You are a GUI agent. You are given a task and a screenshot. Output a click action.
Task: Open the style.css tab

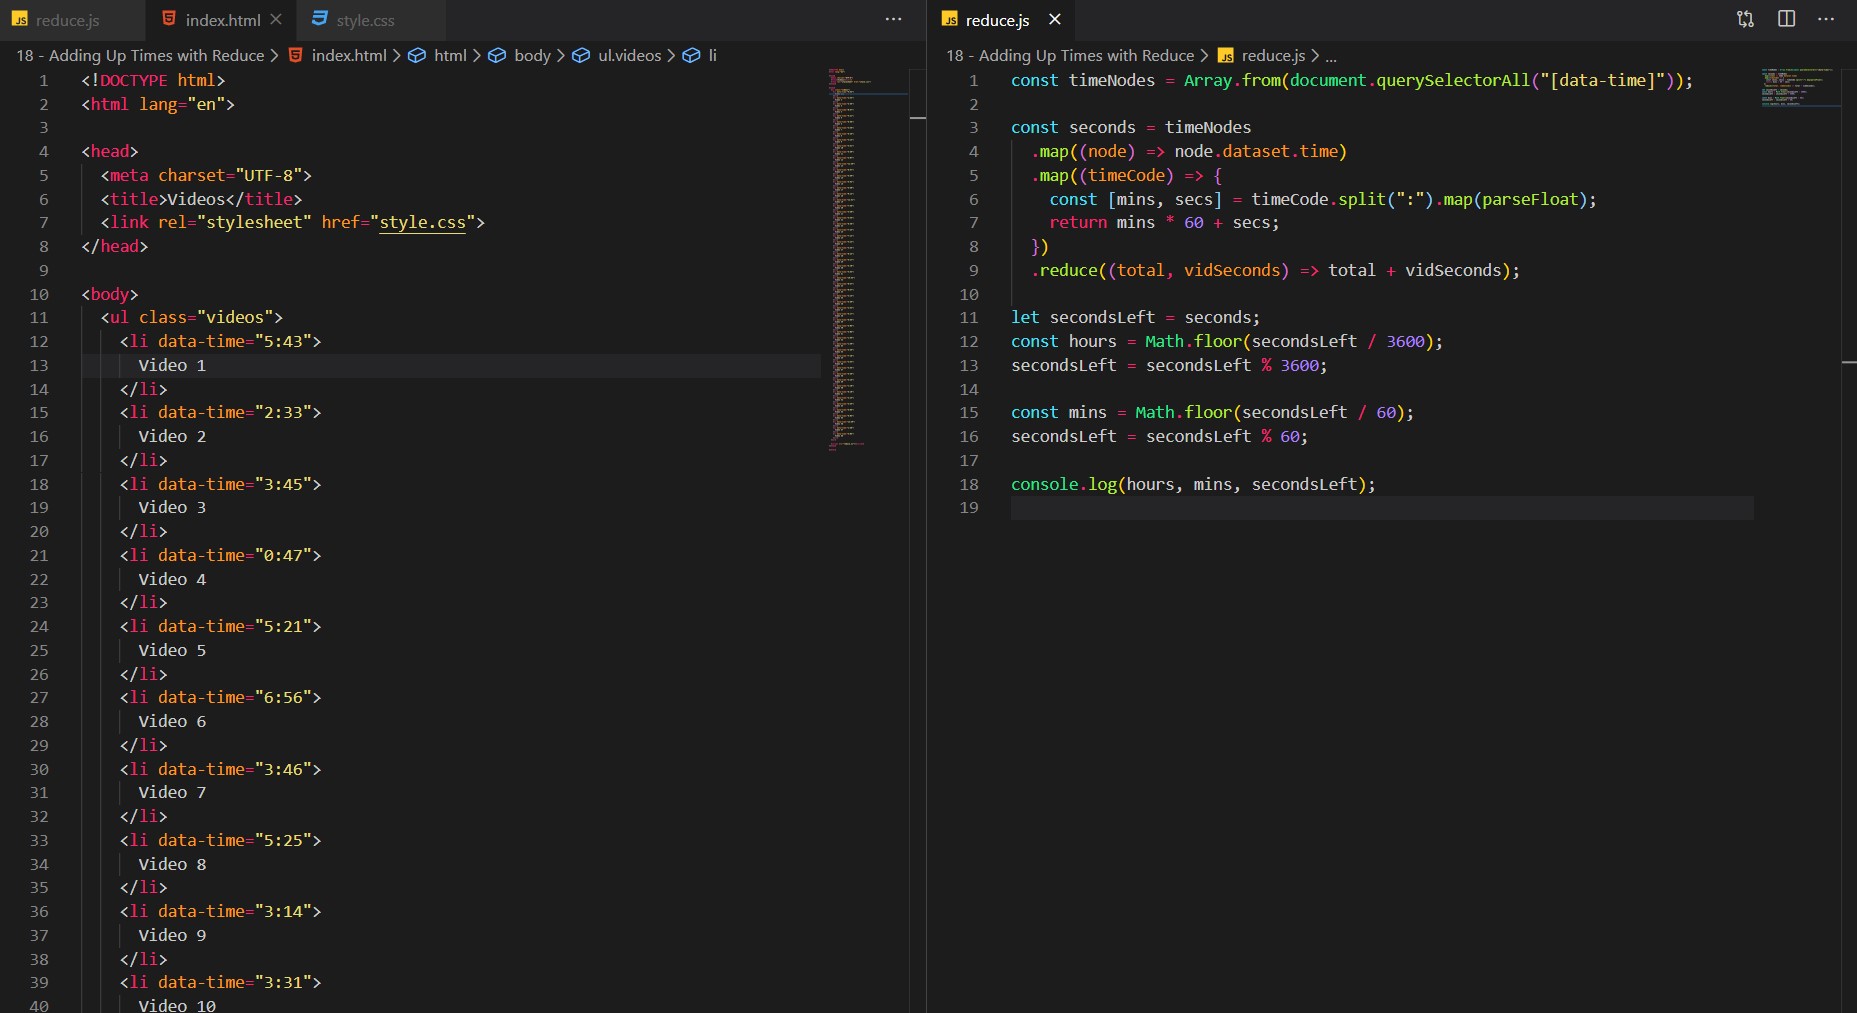[x=365, y=20]
